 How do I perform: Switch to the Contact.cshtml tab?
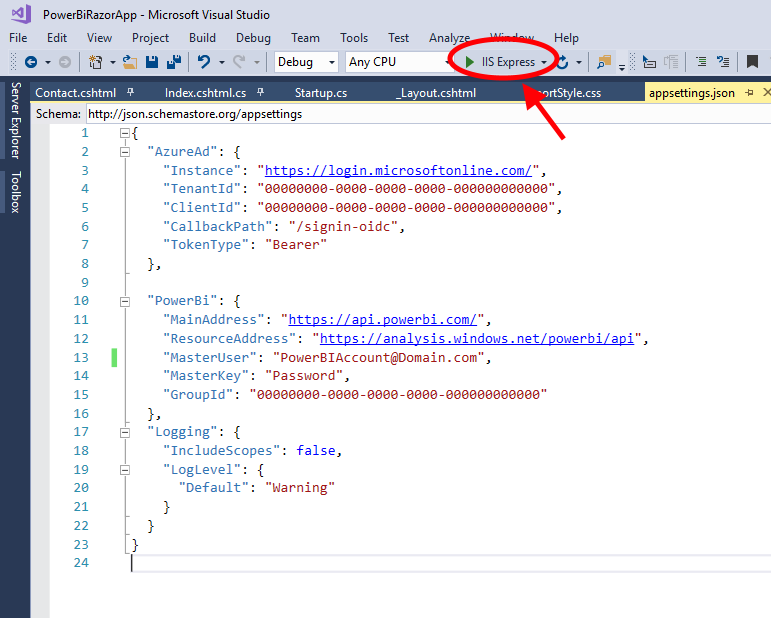pos(76,93)
